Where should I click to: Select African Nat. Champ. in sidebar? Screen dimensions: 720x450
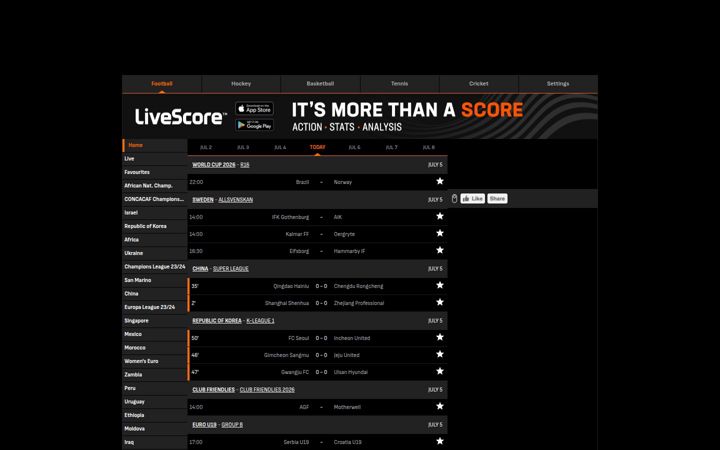tap(155, 186)
